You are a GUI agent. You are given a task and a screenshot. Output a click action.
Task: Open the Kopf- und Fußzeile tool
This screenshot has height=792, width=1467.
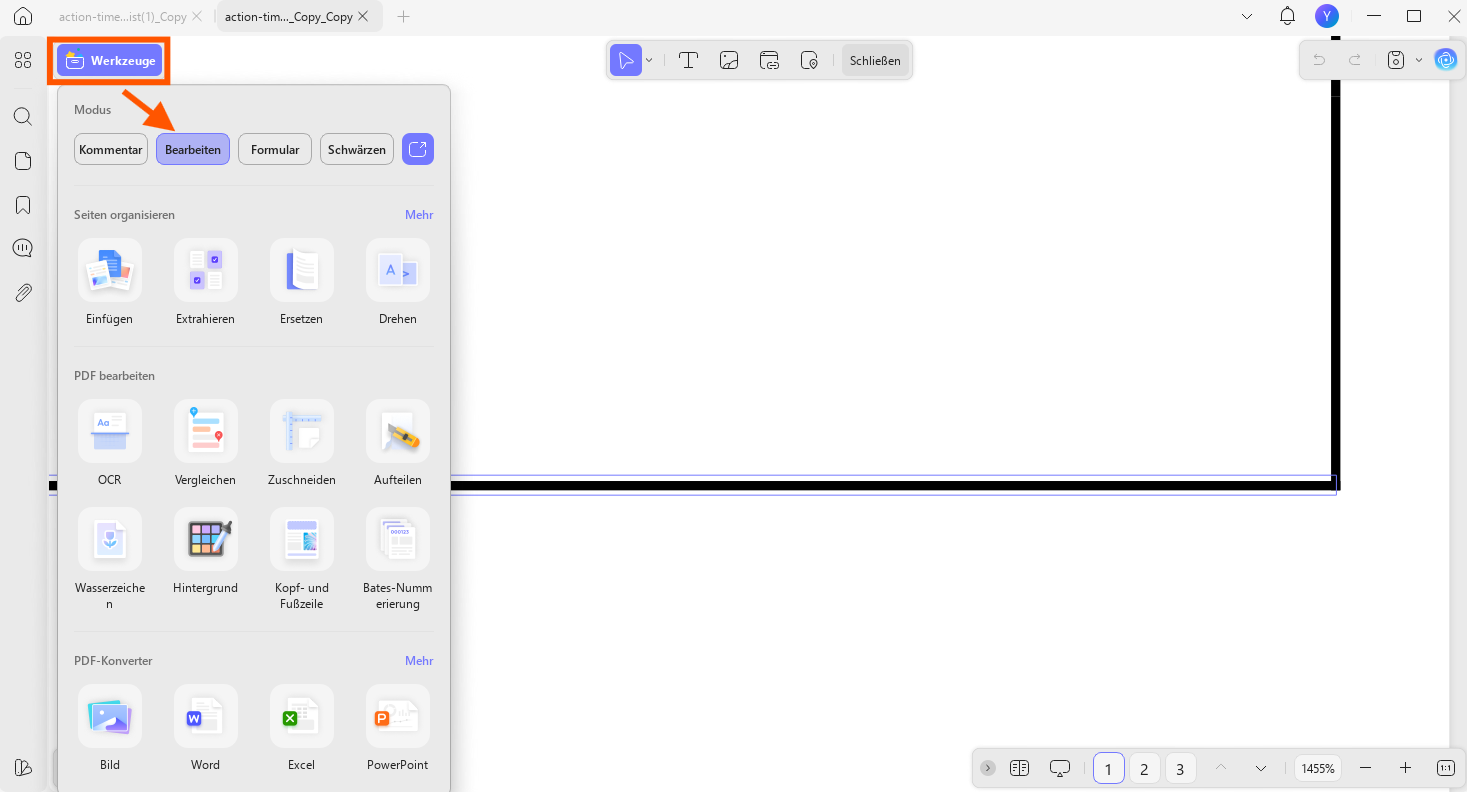tap(302, 539)
